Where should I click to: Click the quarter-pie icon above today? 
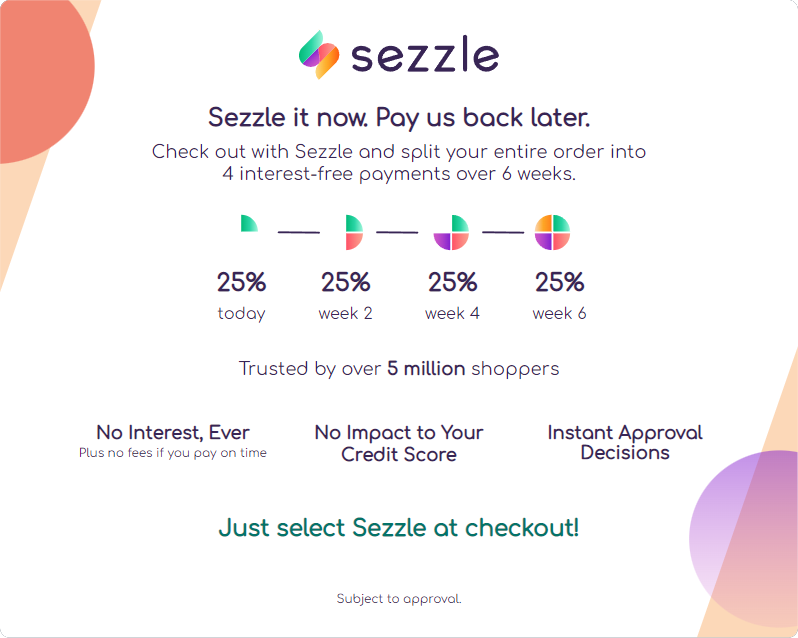tap(248, 223)
